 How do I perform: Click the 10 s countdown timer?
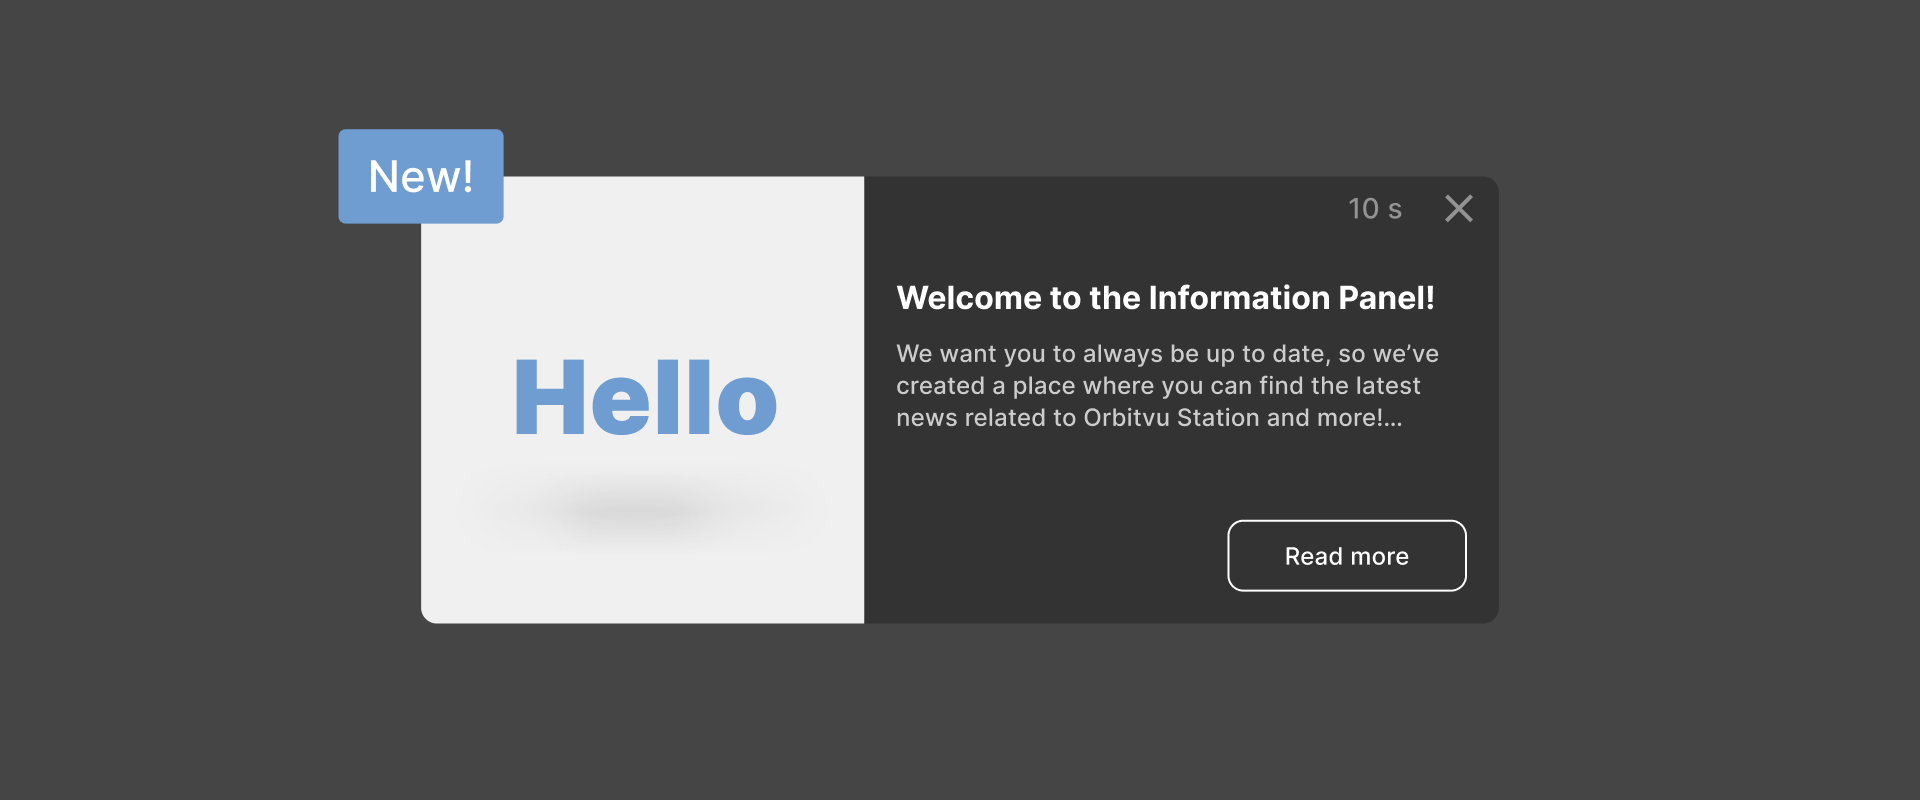coord(1374,208)
